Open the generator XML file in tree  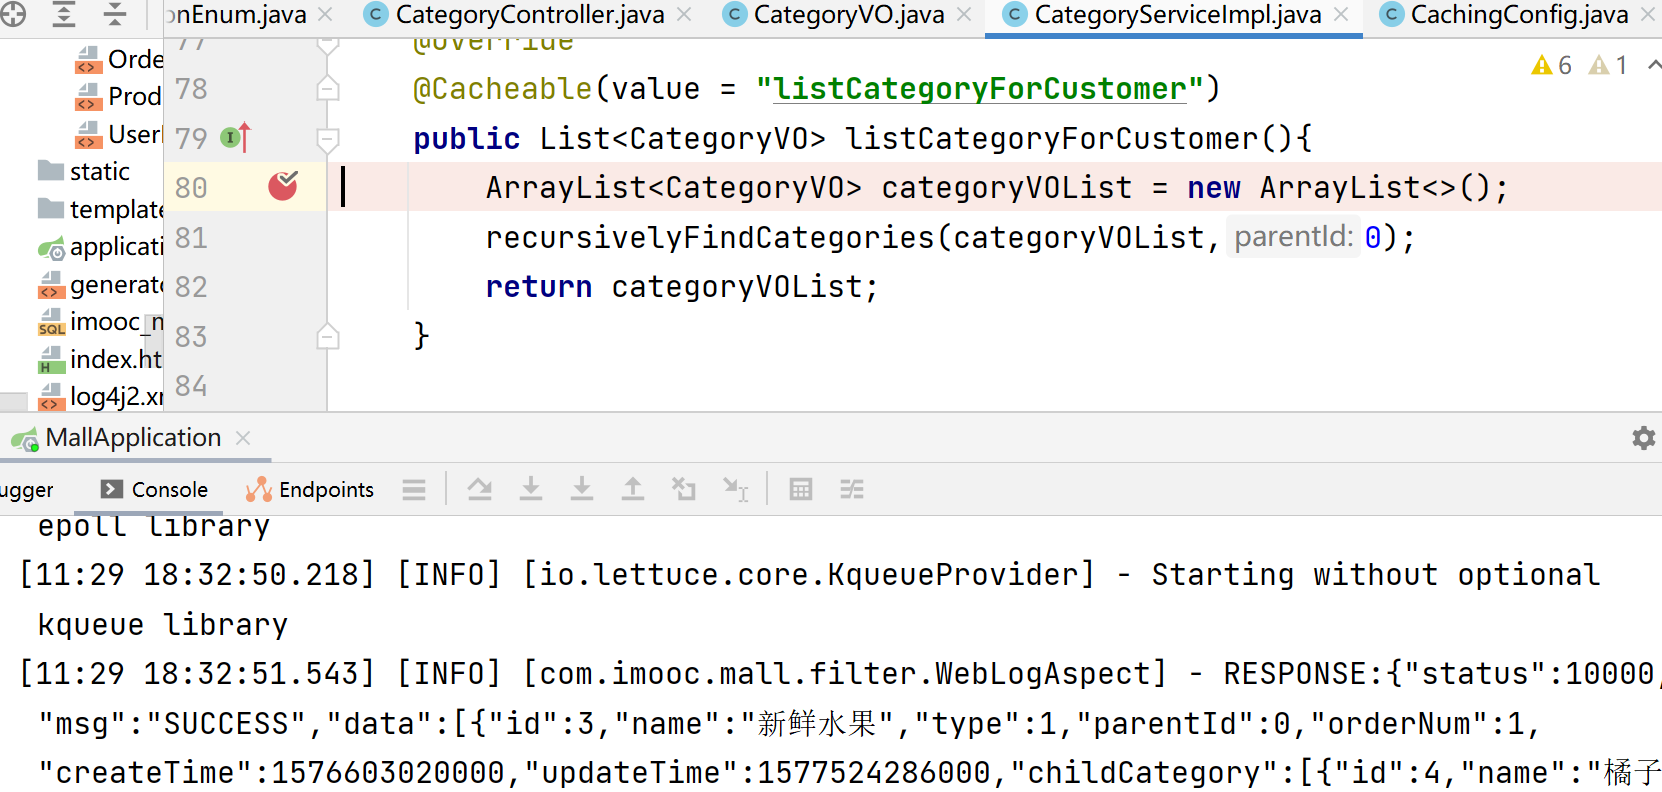(100, 285)
